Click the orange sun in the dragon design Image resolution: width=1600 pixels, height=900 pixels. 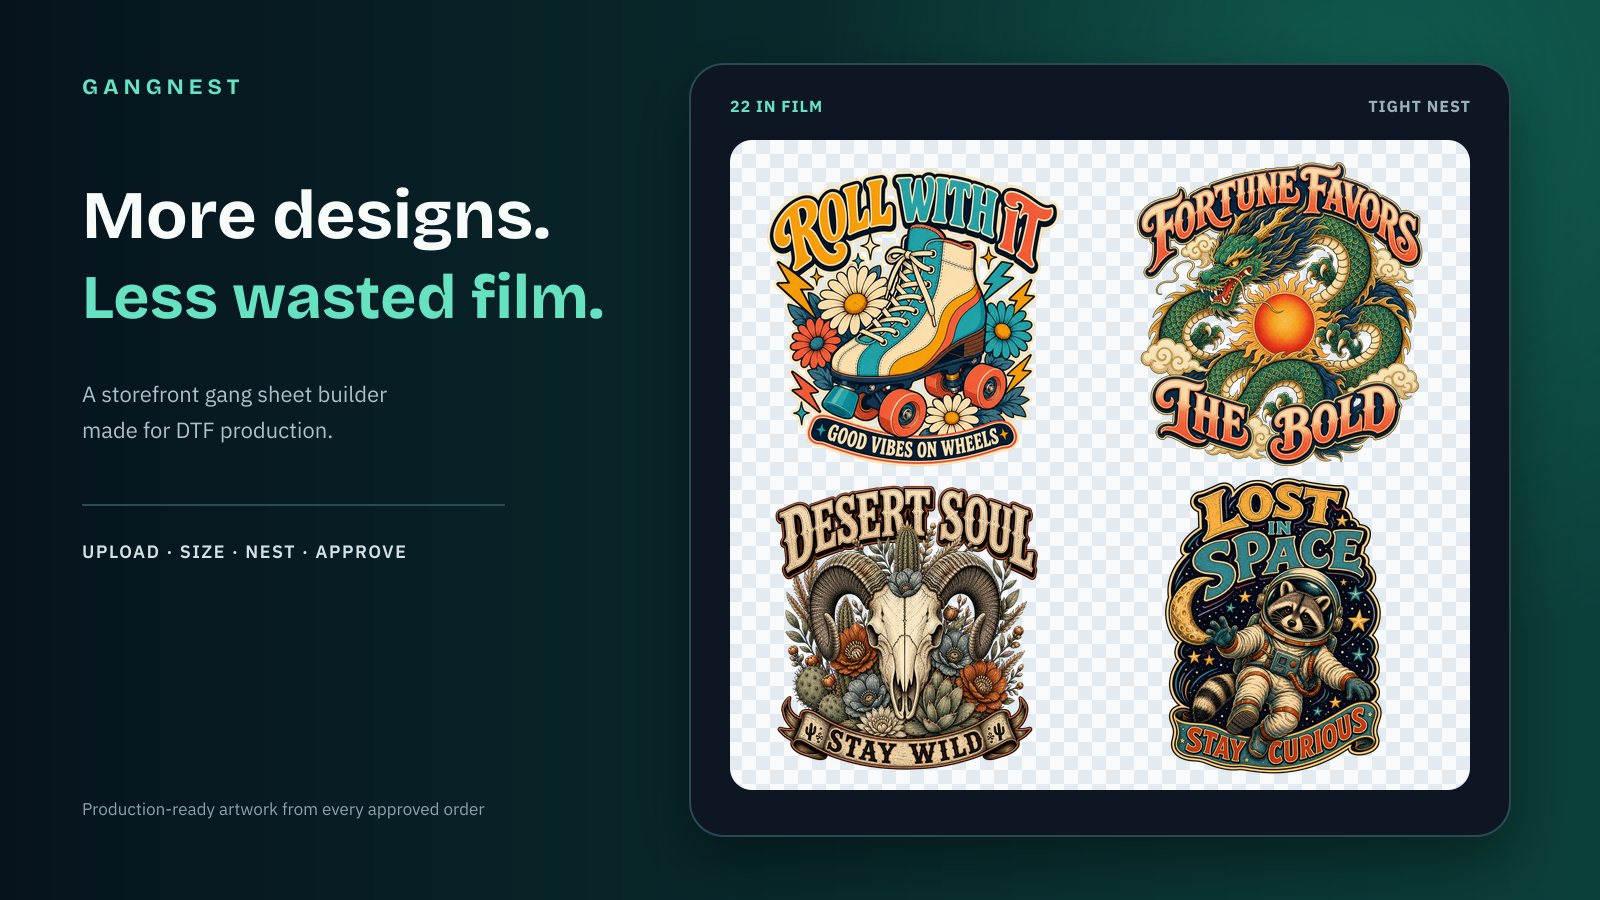pyautogui.click(x=1284, y=323)
